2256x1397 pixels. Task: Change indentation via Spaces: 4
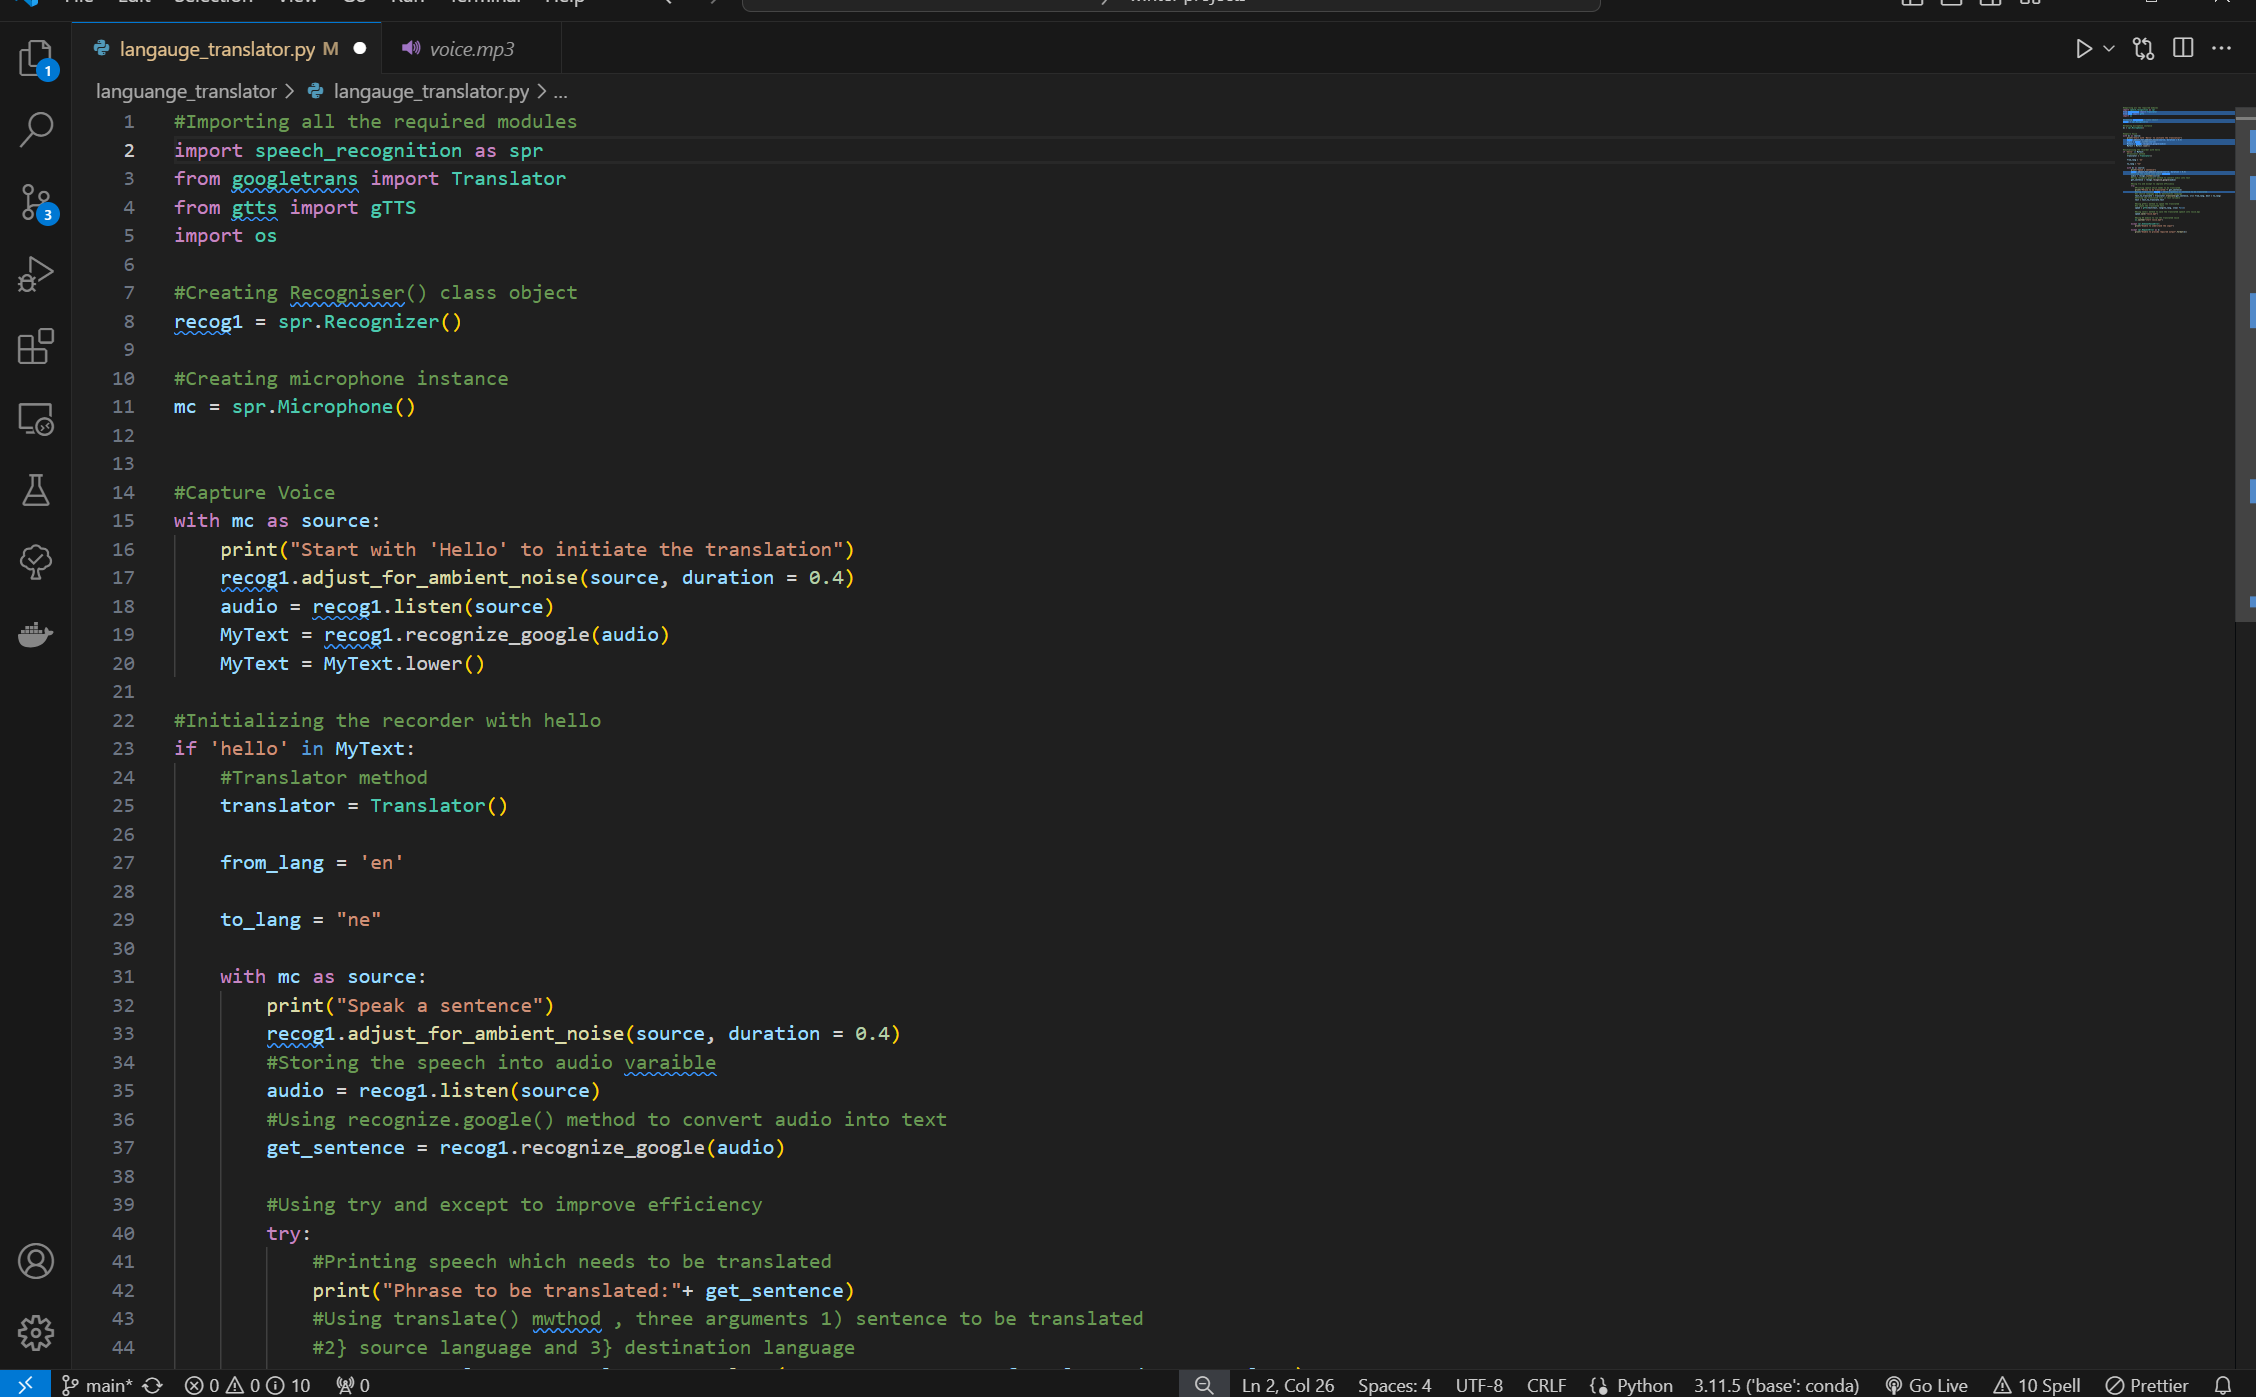point(1395,1385)
